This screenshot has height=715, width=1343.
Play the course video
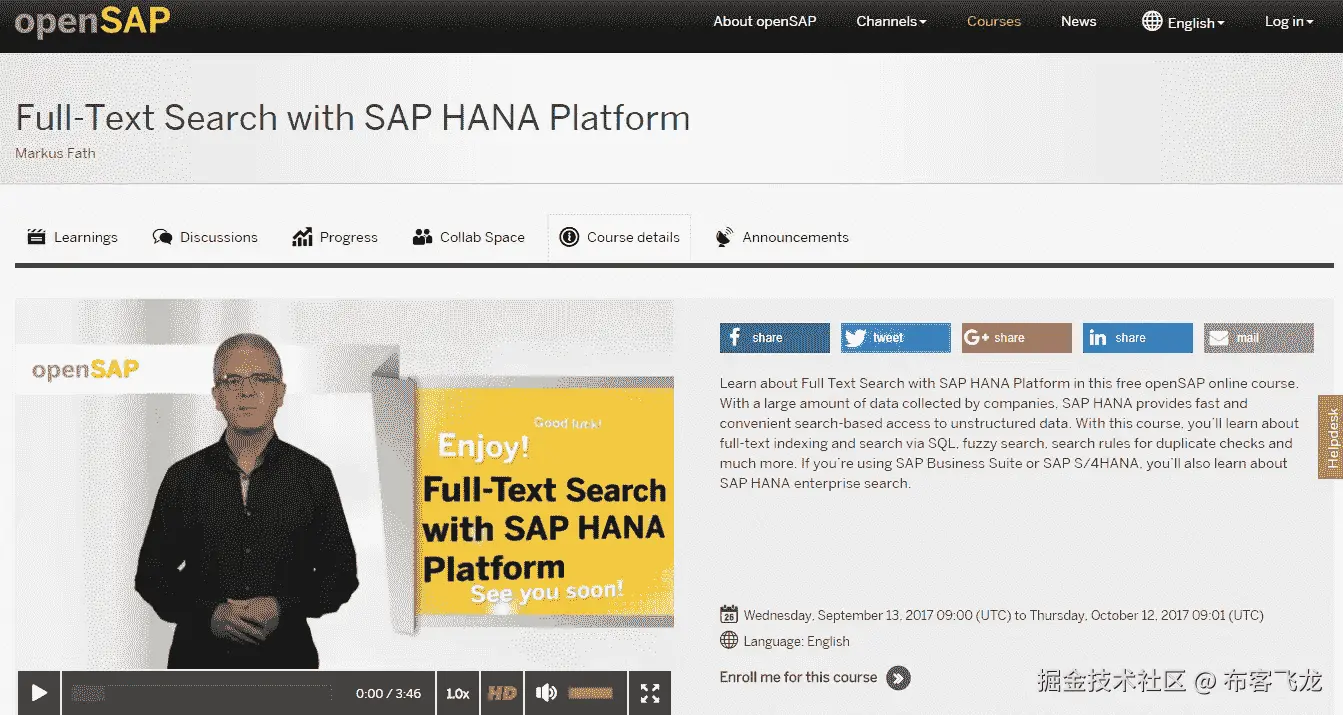coord(39,693)
